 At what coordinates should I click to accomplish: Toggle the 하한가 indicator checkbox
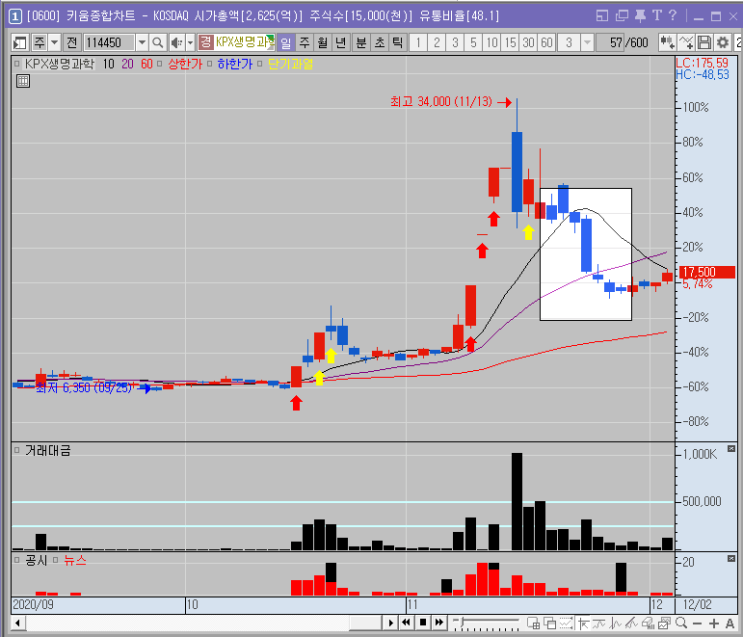209,64
